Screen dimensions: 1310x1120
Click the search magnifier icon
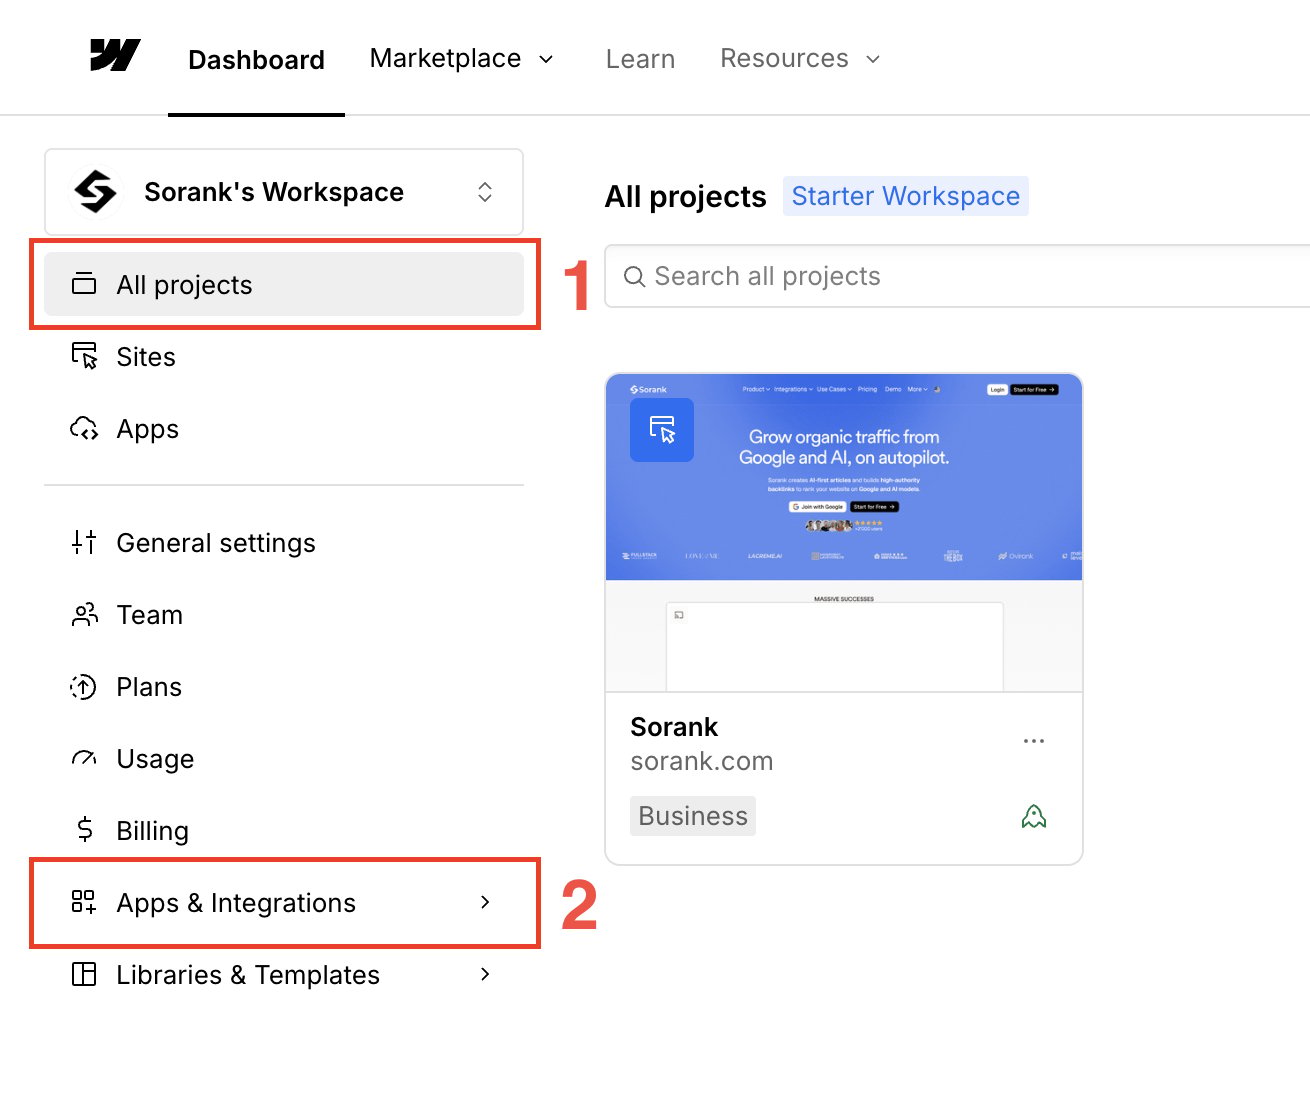tap(634, 276)
